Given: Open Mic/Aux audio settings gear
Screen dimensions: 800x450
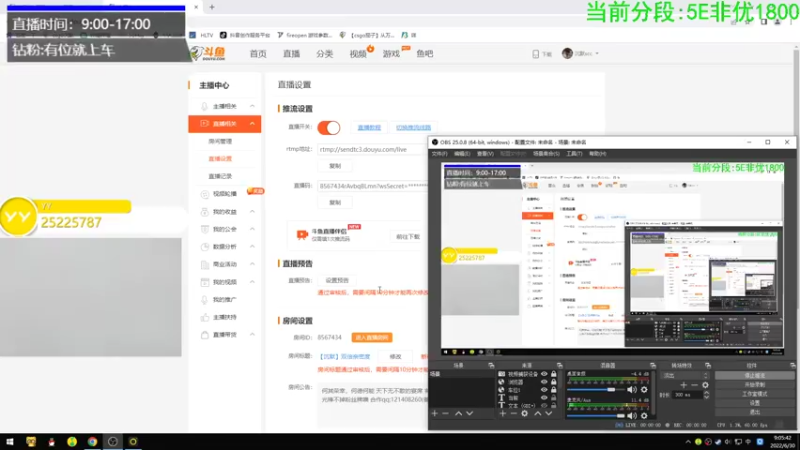Looking at the screenshot, I should pos(644,416).
